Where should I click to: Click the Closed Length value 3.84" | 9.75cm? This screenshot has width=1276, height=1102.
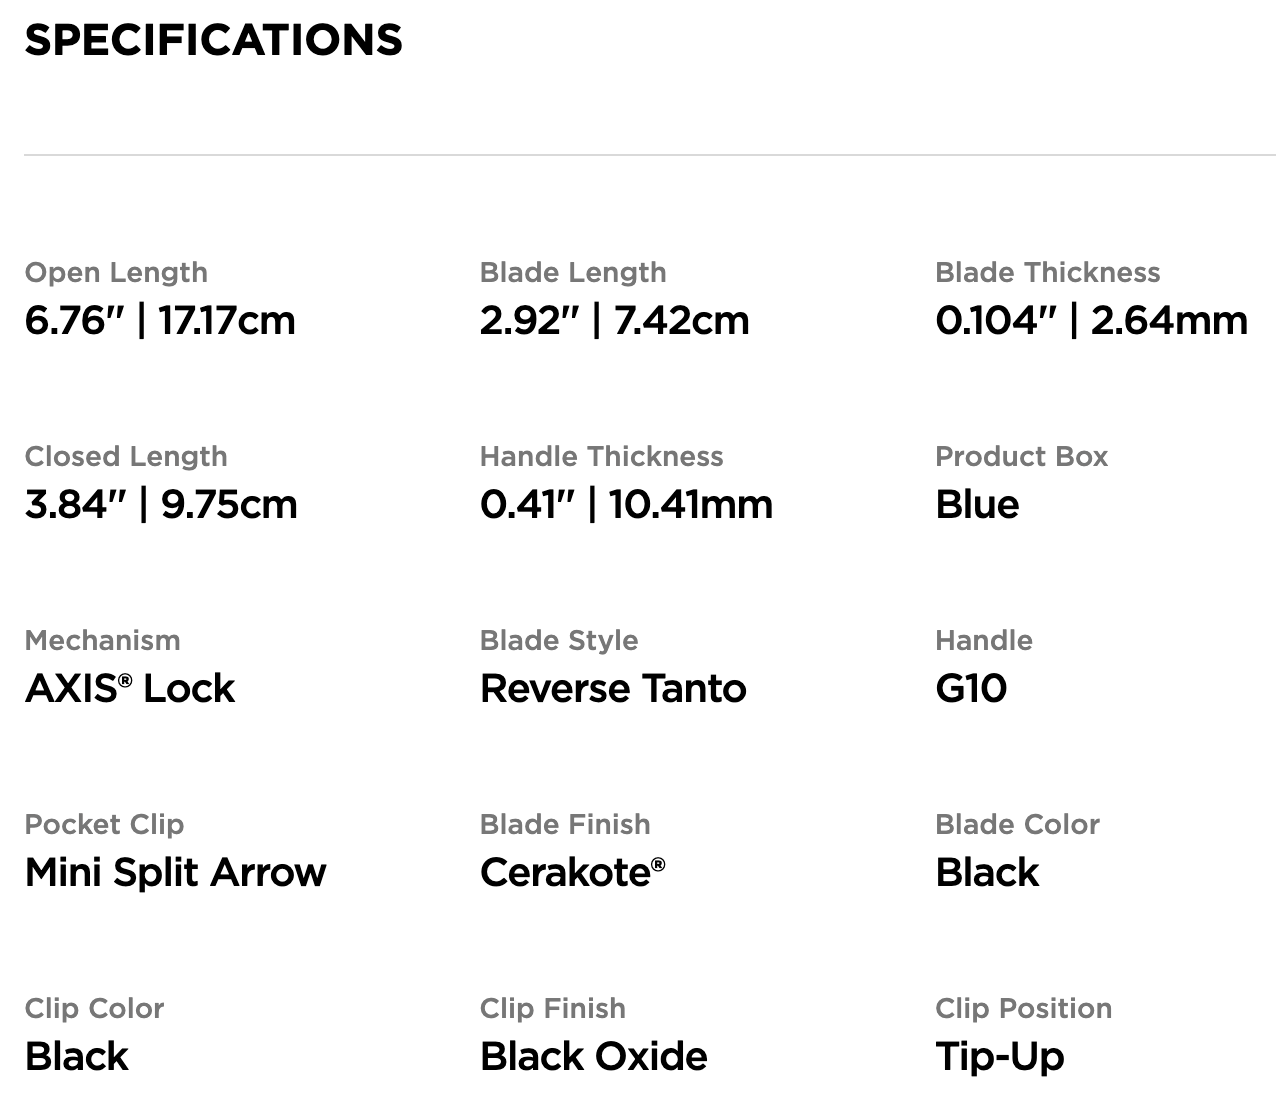coord(161,505)
